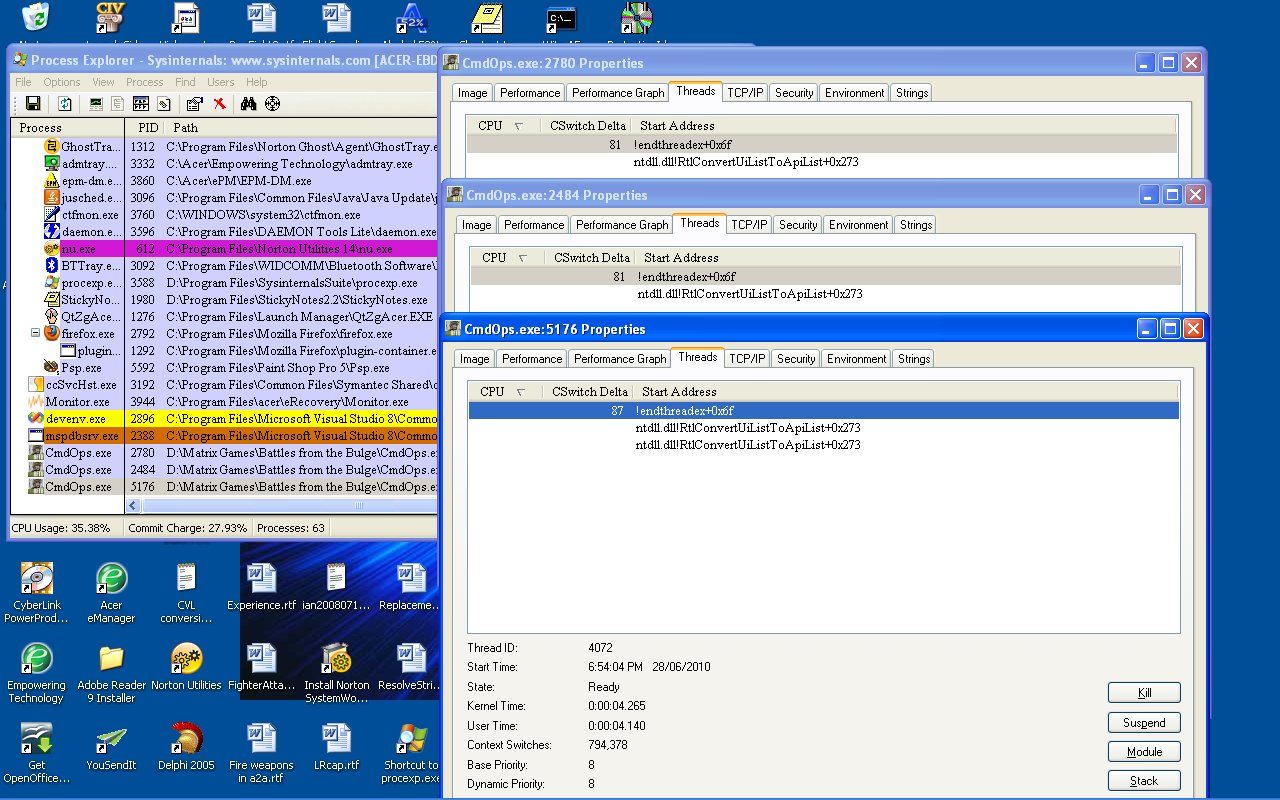Sort by CPU column in CmdOps.exe:5176 window

point(492,392)
